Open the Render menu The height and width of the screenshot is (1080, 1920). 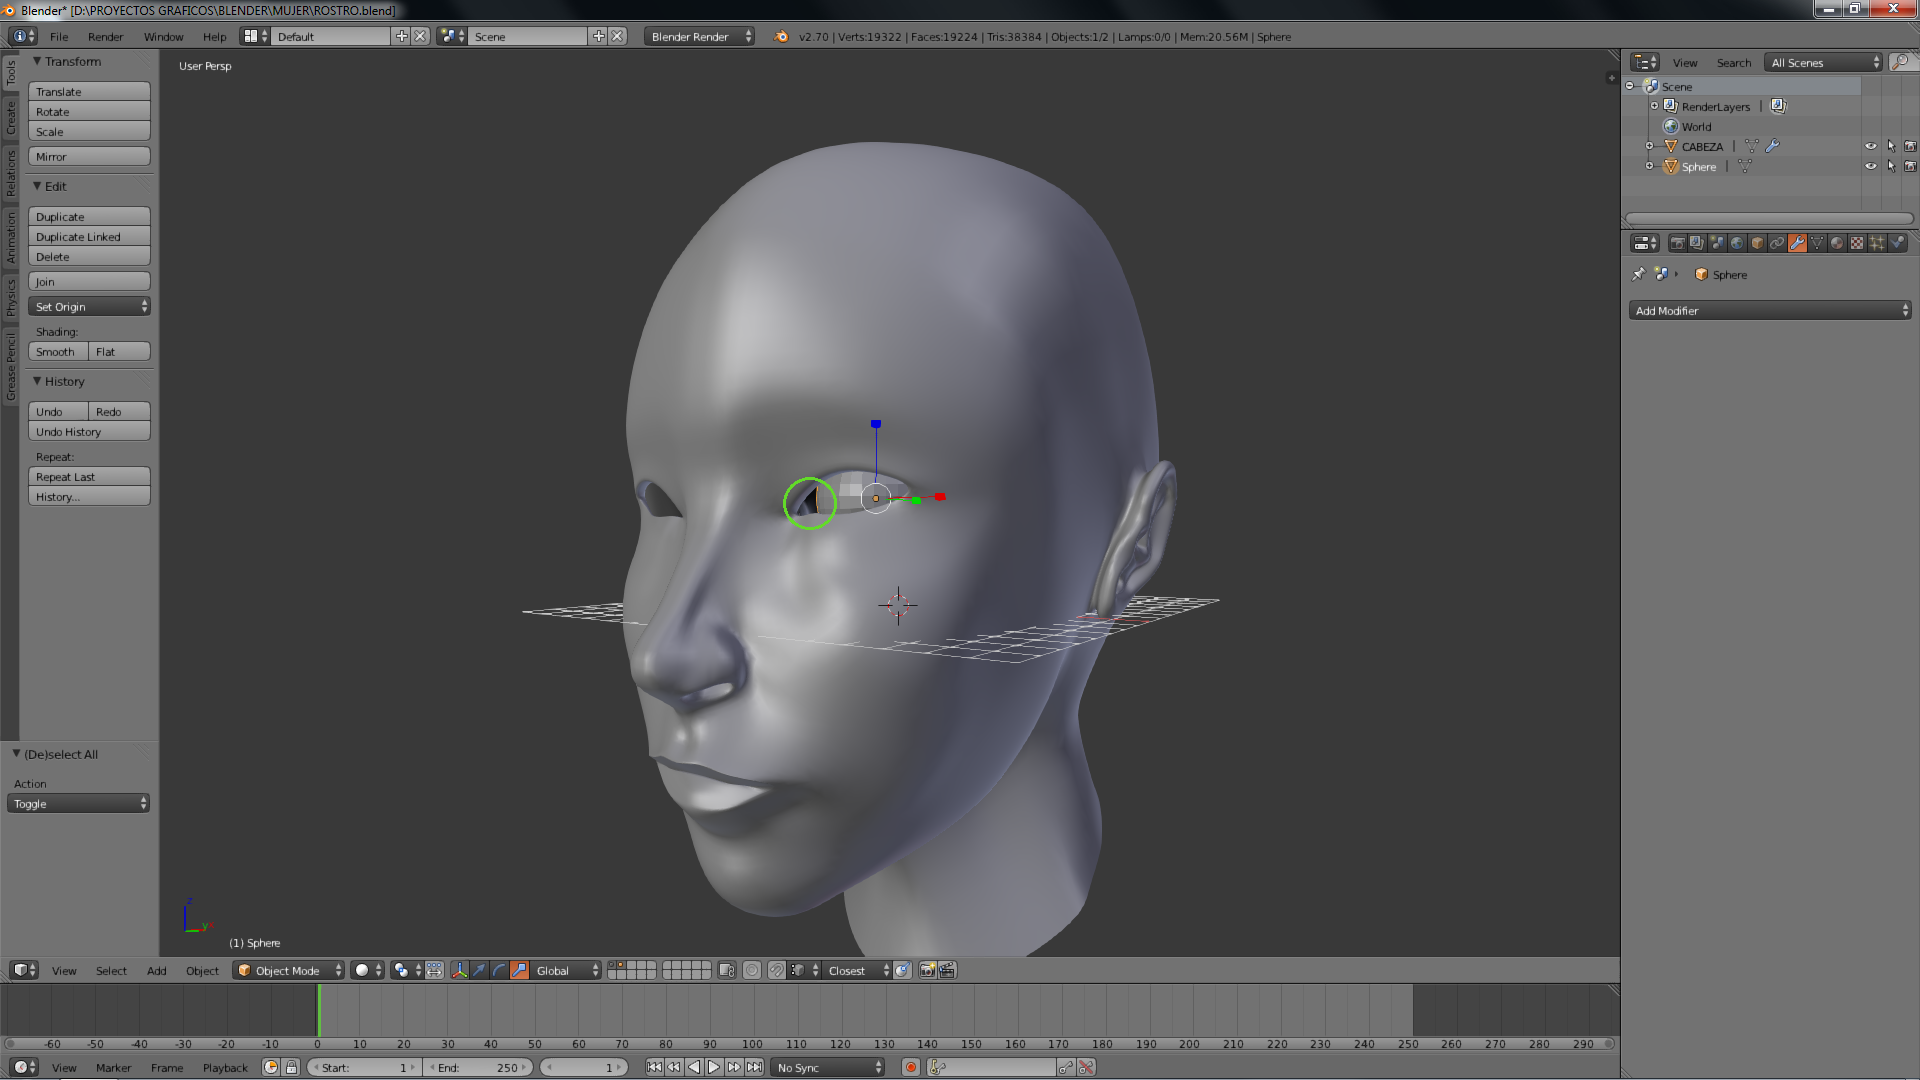(105, 37)
